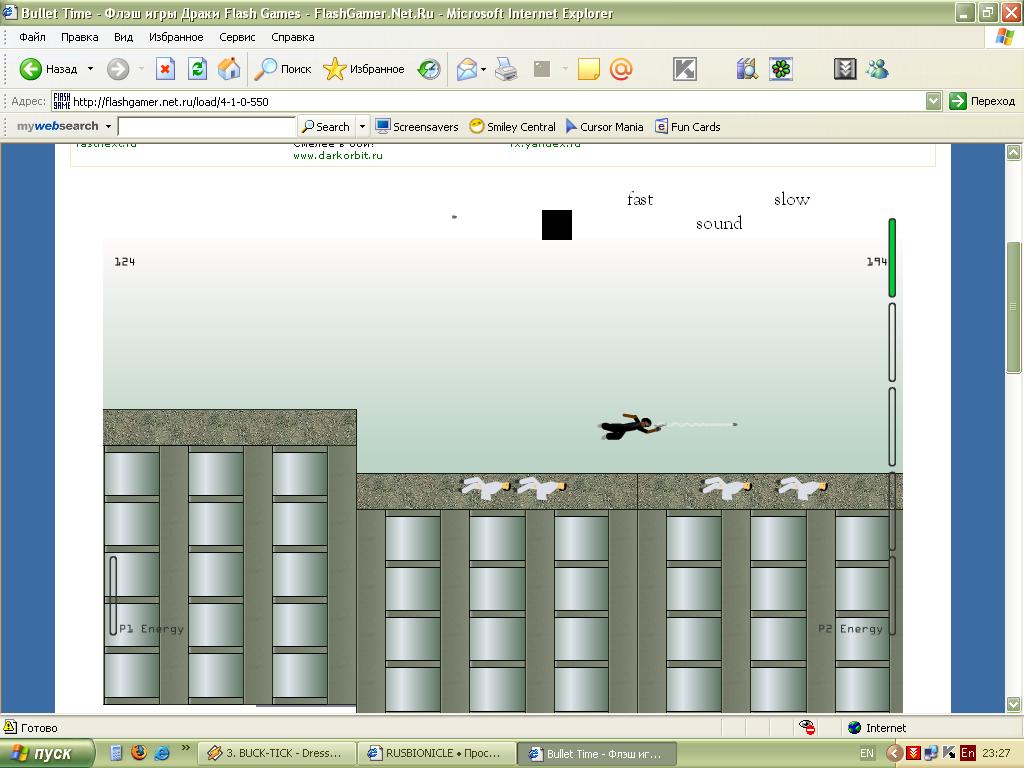The width and height of the screenshot is (1024, 768).
Task: Expand the address bar dropdown
Action: pyautogui.click(x=933, y=101)
